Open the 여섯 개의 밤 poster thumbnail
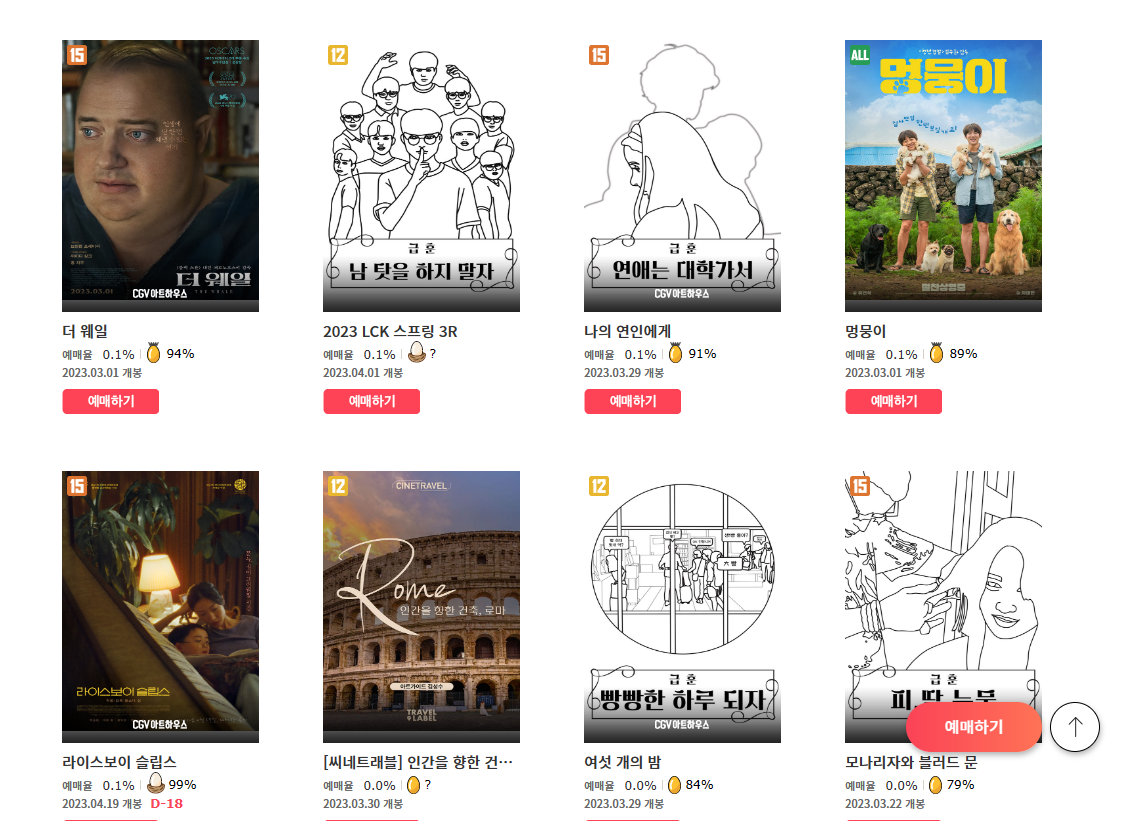 (x=682, y=607)
